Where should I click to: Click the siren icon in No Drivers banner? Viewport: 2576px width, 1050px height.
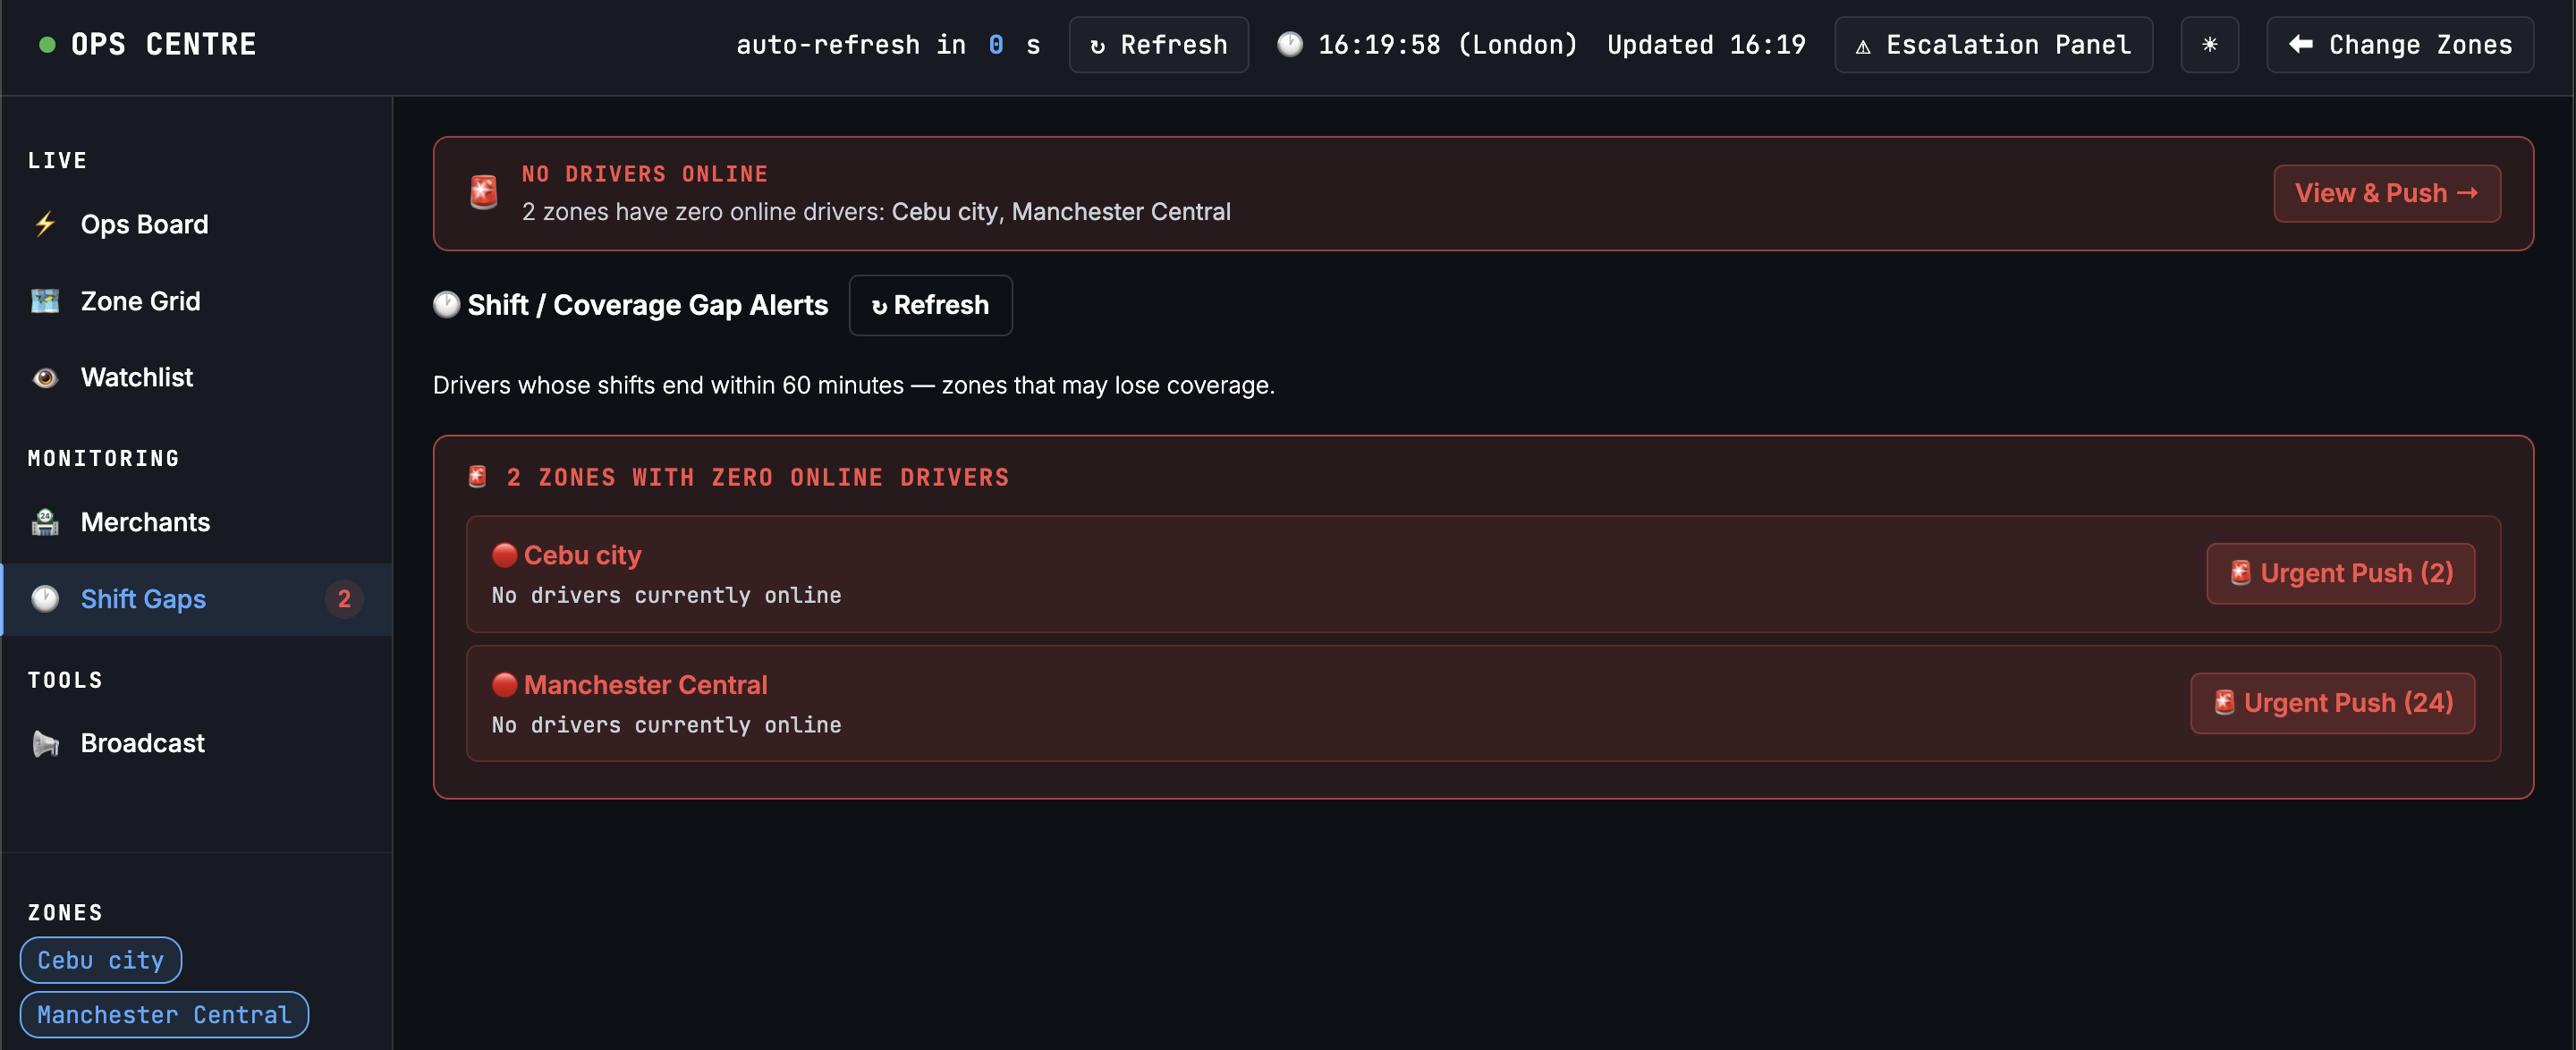point(484,192)
